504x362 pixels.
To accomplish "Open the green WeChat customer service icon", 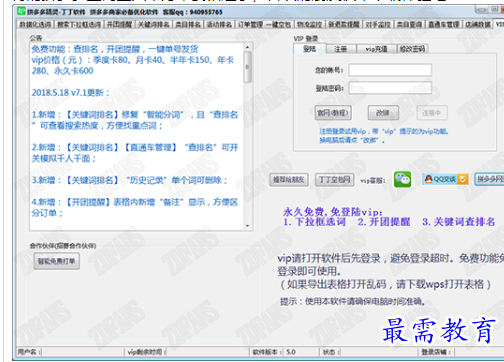I will pos(402,179).
